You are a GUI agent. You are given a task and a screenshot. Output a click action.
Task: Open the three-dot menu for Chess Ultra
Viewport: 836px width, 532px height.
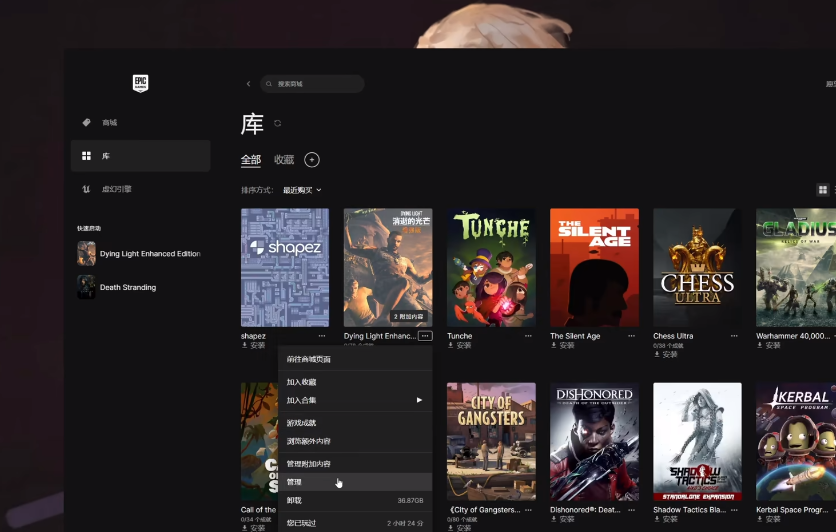click(734, 336)
